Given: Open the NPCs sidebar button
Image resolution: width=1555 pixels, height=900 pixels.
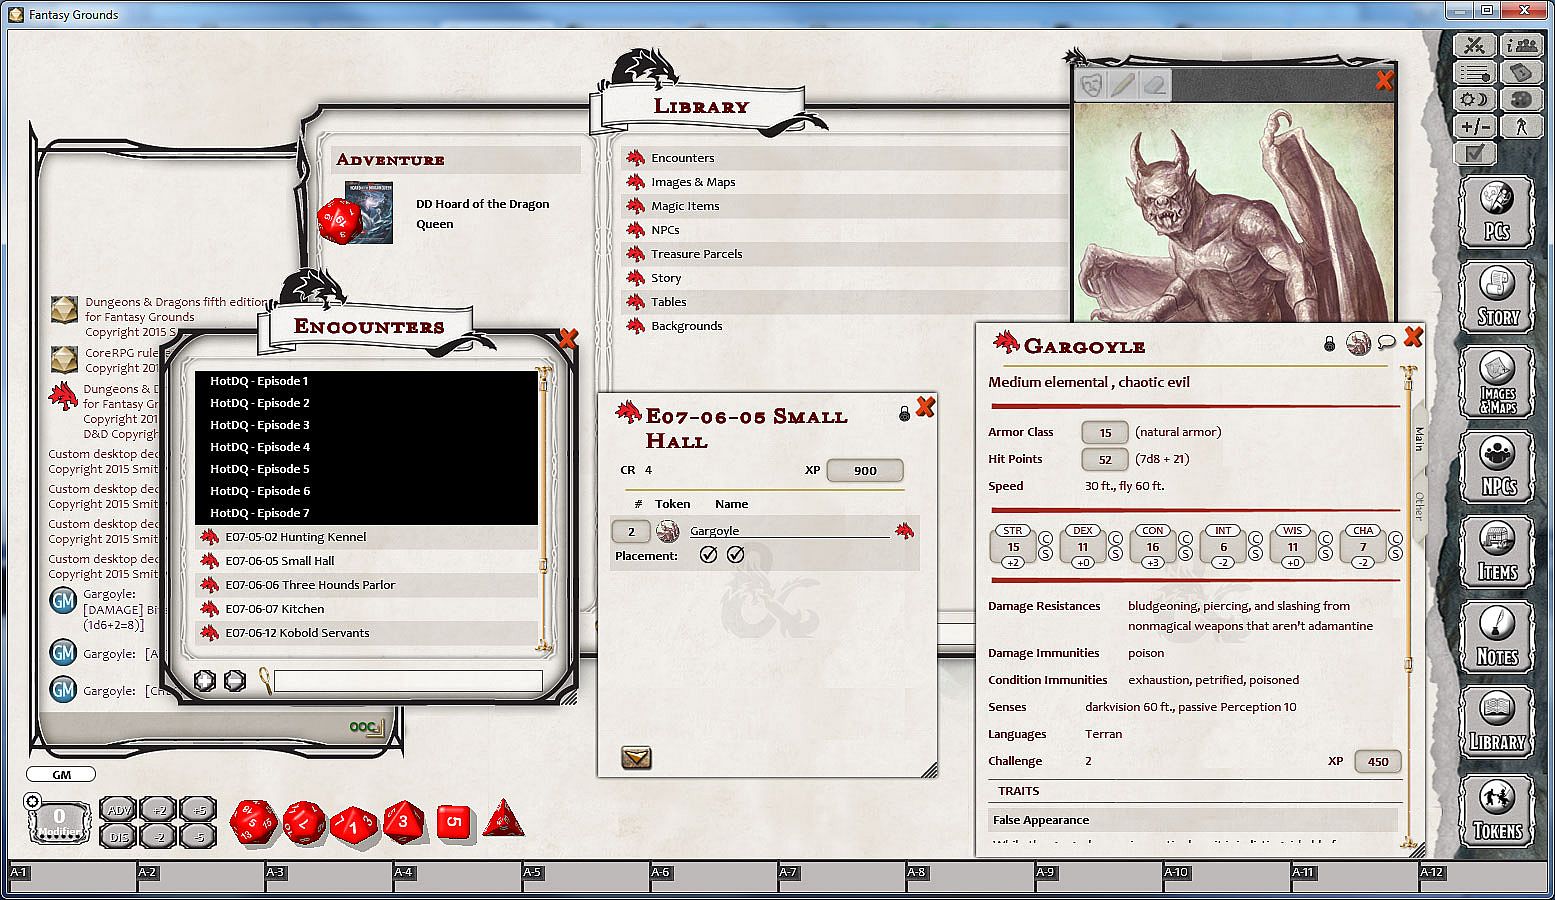Looking at the screenshot, I should (1497, 467).
